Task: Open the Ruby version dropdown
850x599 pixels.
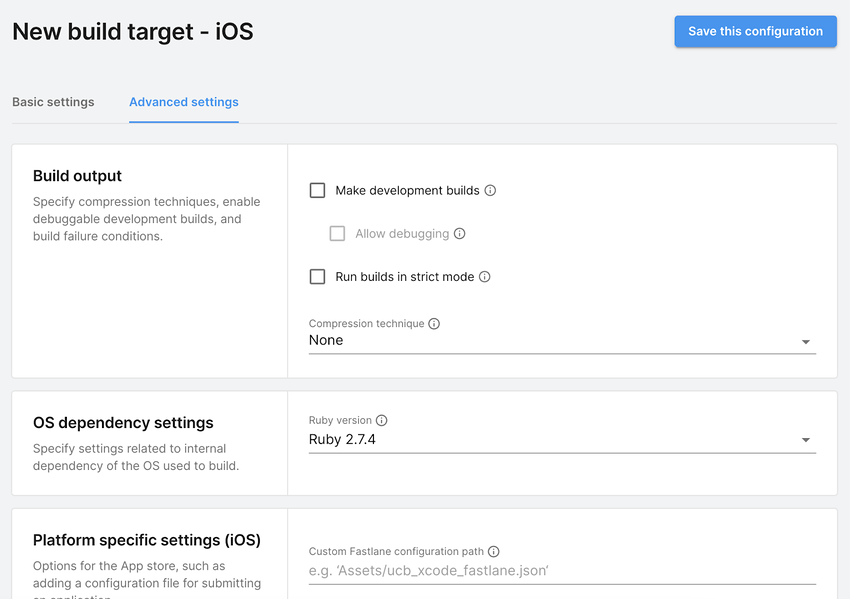Action: click(560, 440)
